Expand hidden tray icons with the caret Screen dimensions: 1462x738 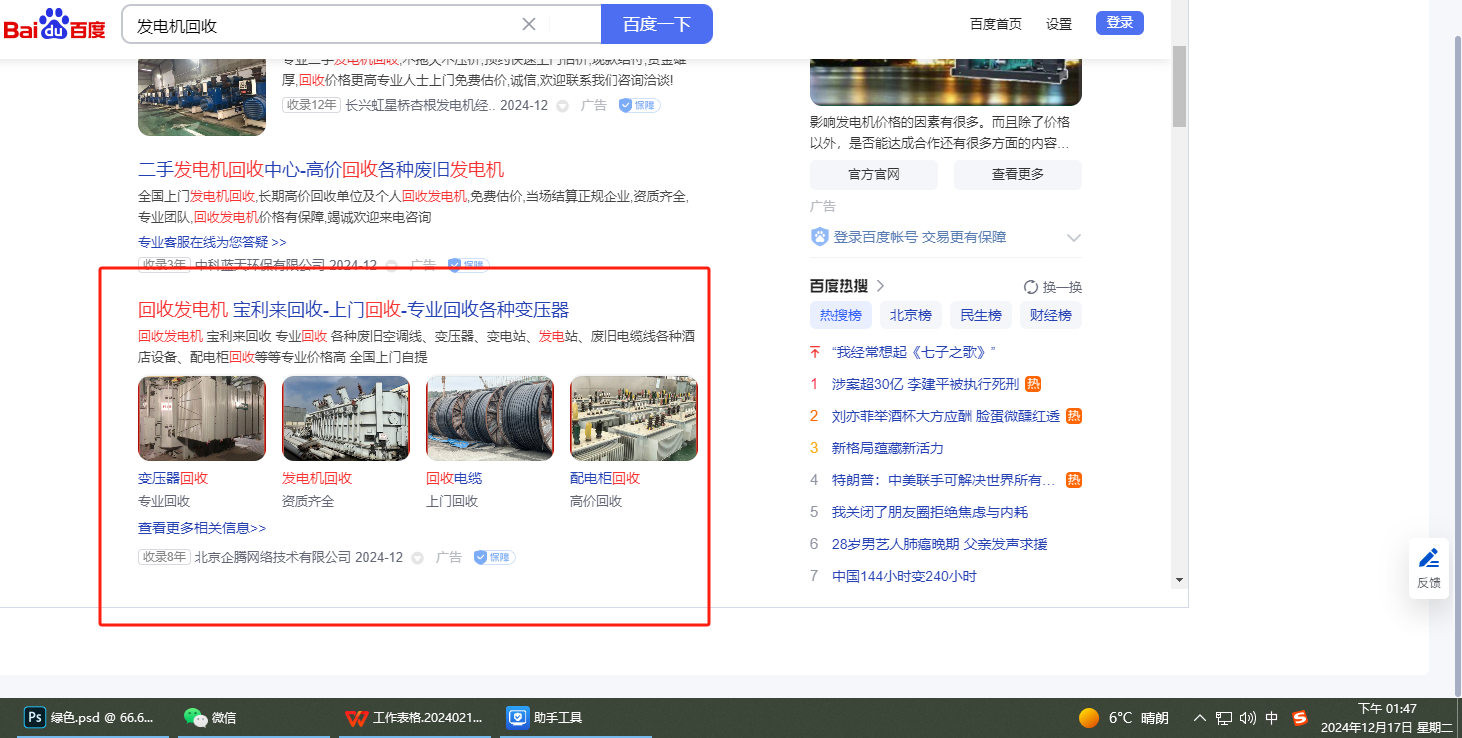pos(1200,717)
